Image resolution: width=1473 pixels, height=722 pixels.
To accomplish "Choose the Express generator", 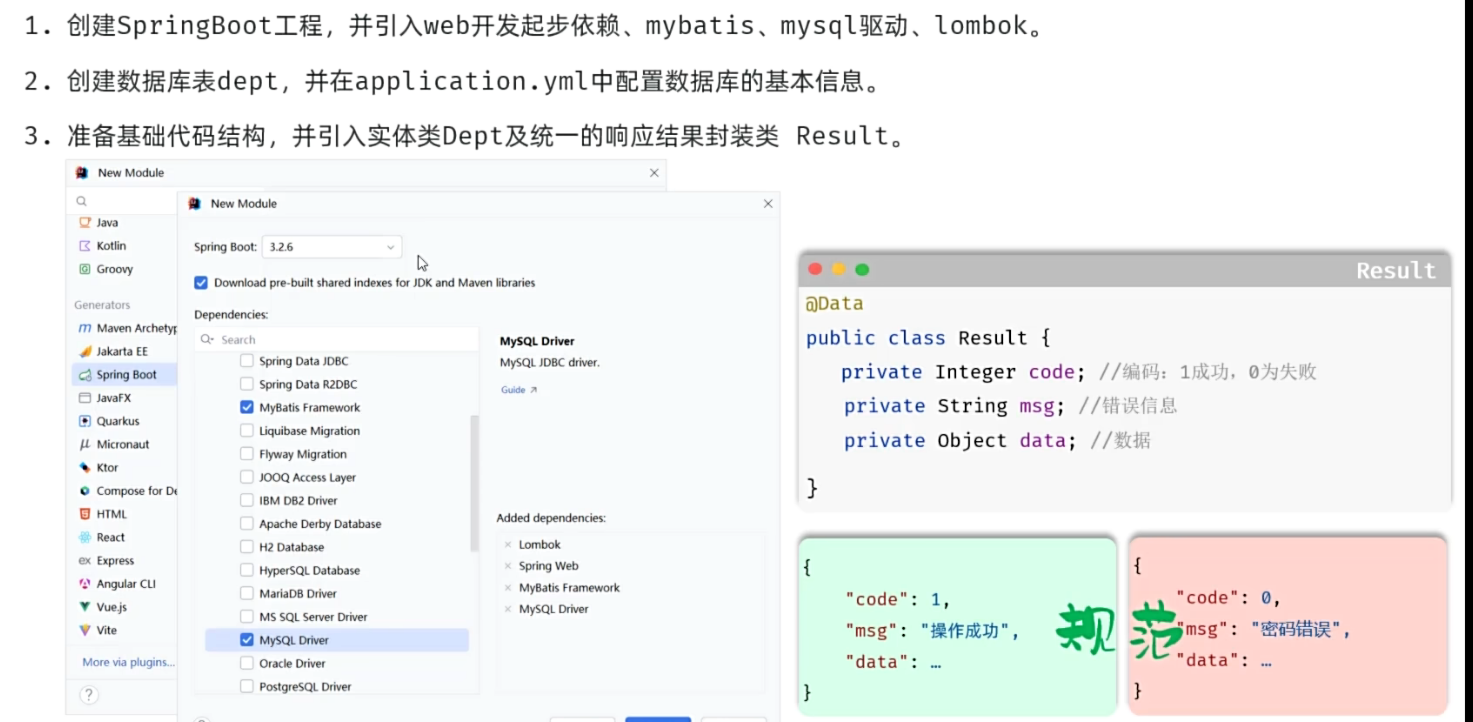I will tap(106, 561).
